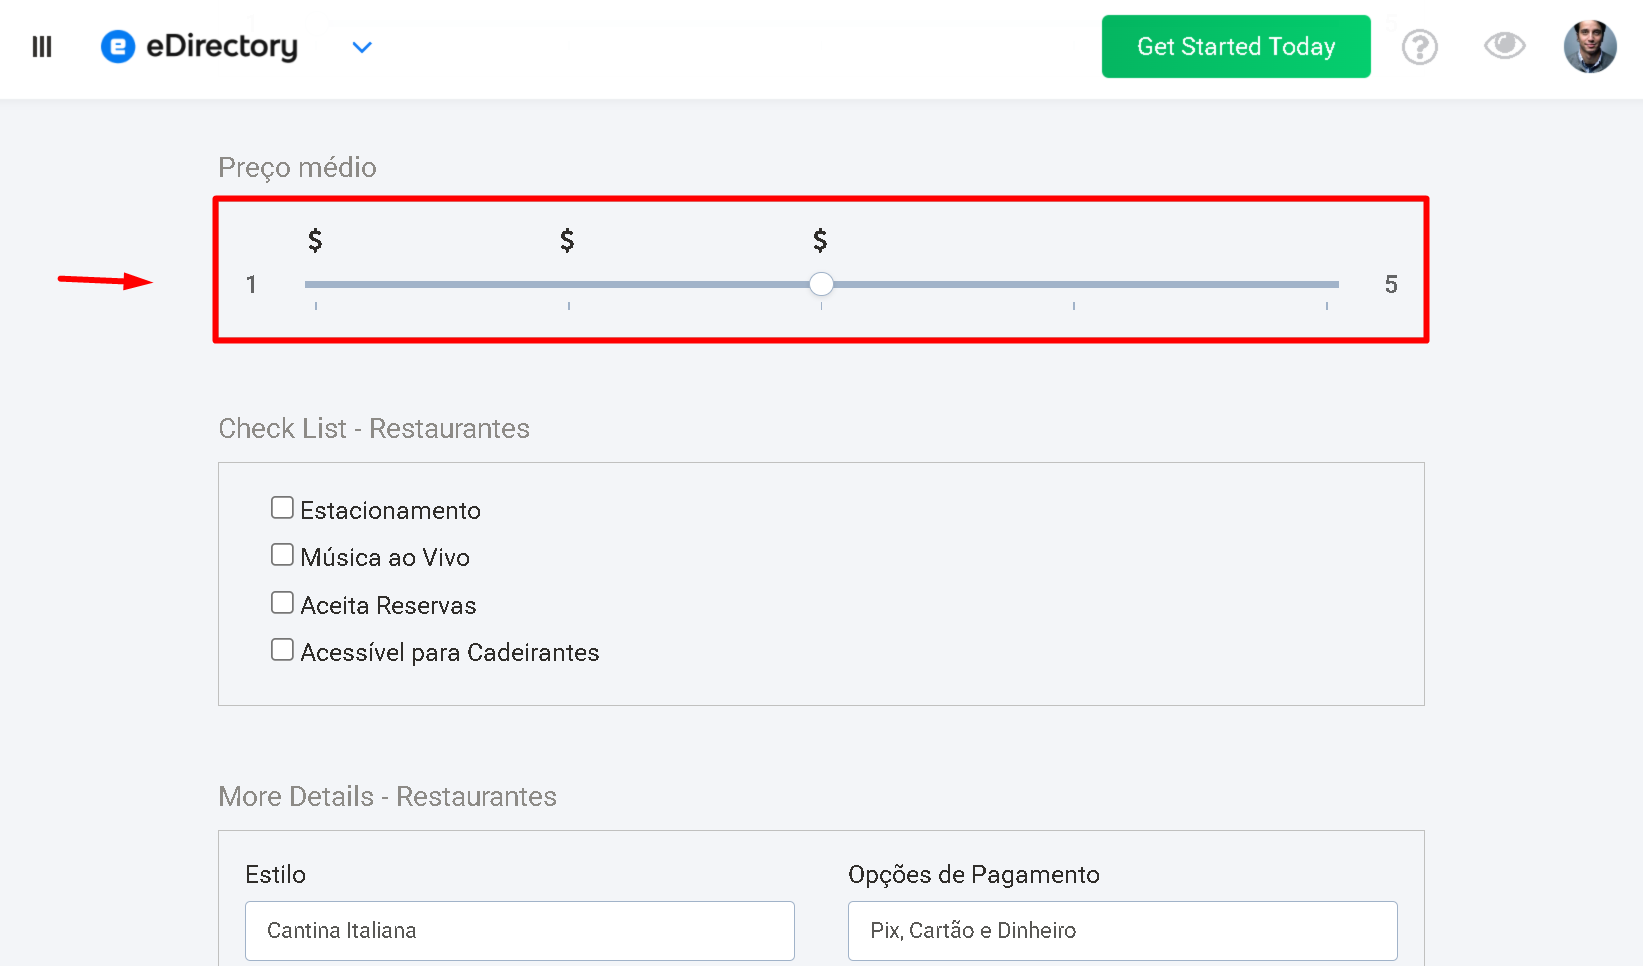
Task: Click the slider's fourth tick mark position
Action: 1074,306
